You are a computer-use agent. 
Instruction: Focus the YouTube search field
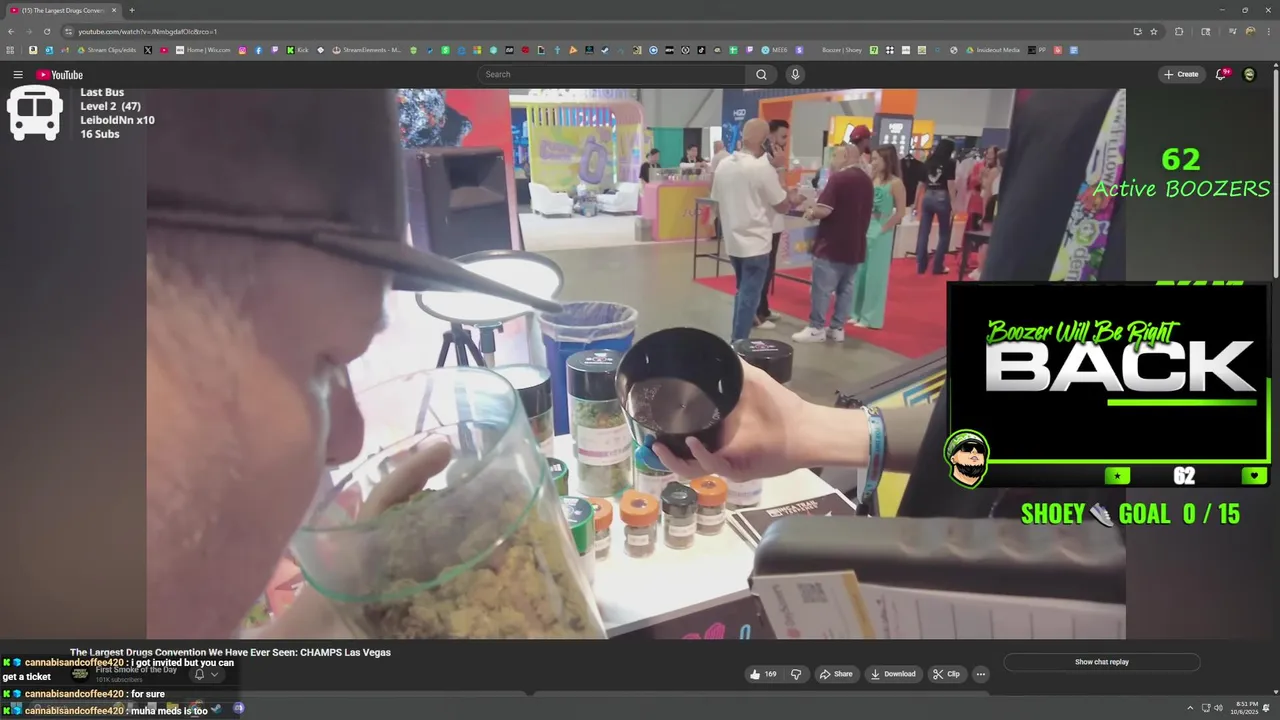tap(612, 74)
